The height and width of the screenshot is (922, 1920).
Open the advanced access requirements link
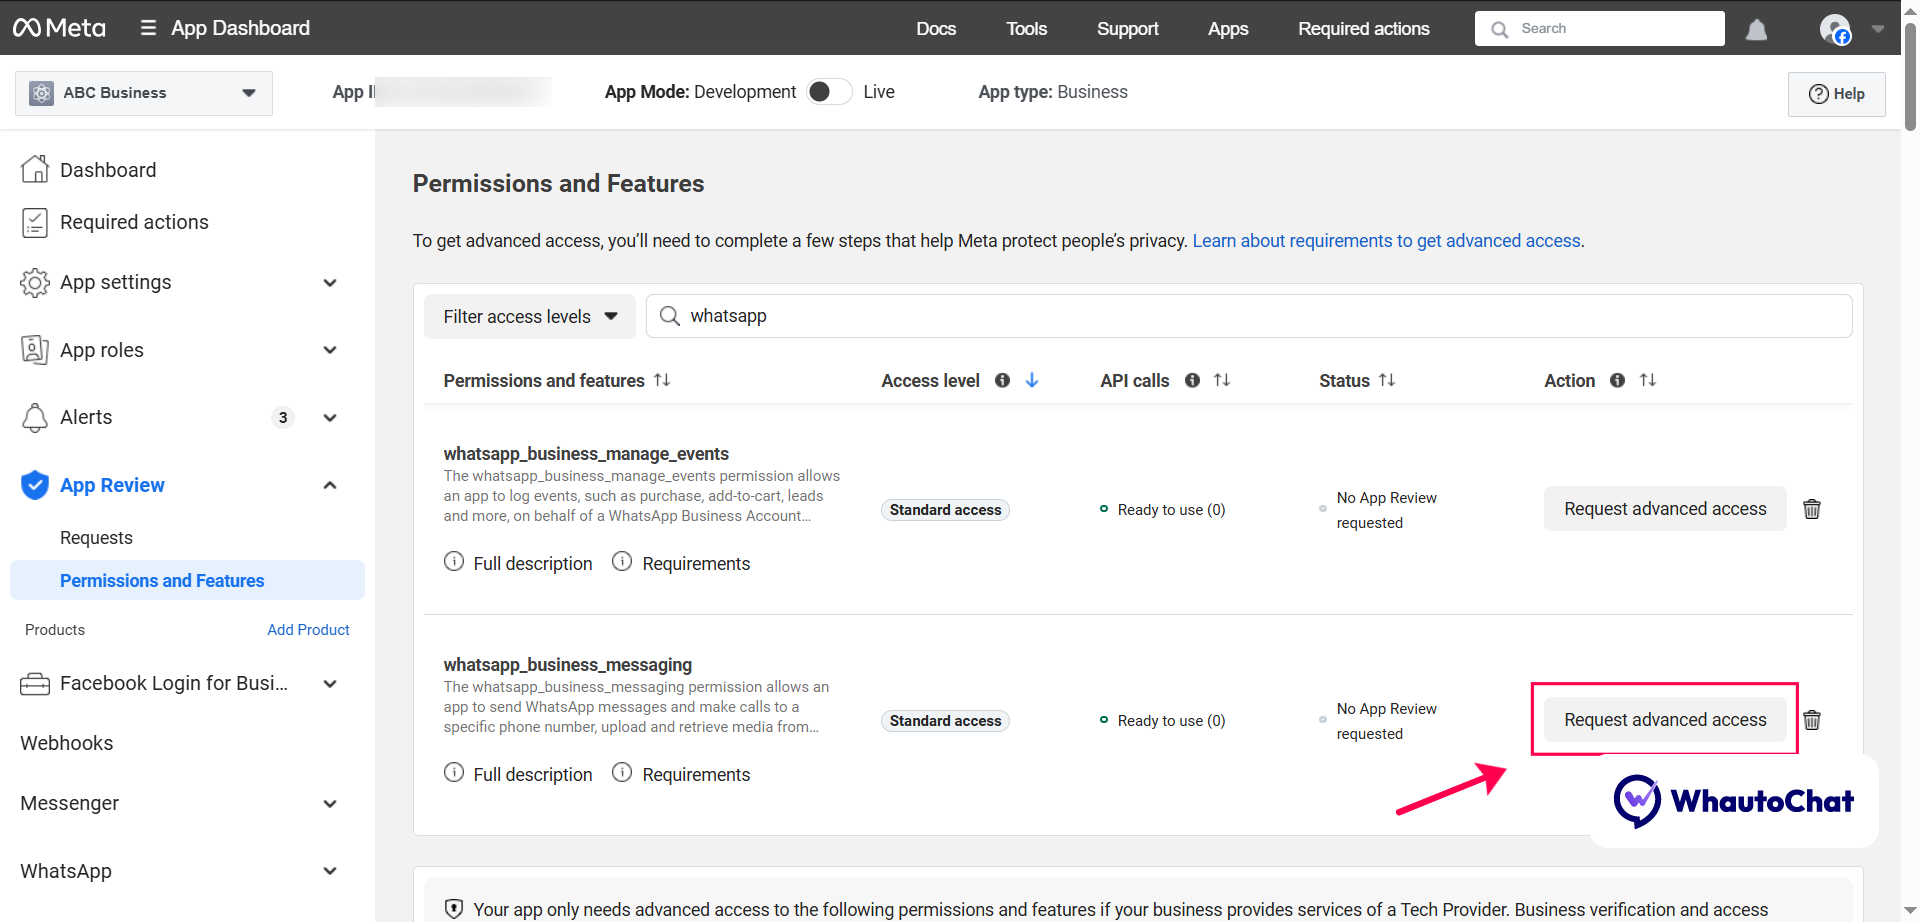(1386, 240)
